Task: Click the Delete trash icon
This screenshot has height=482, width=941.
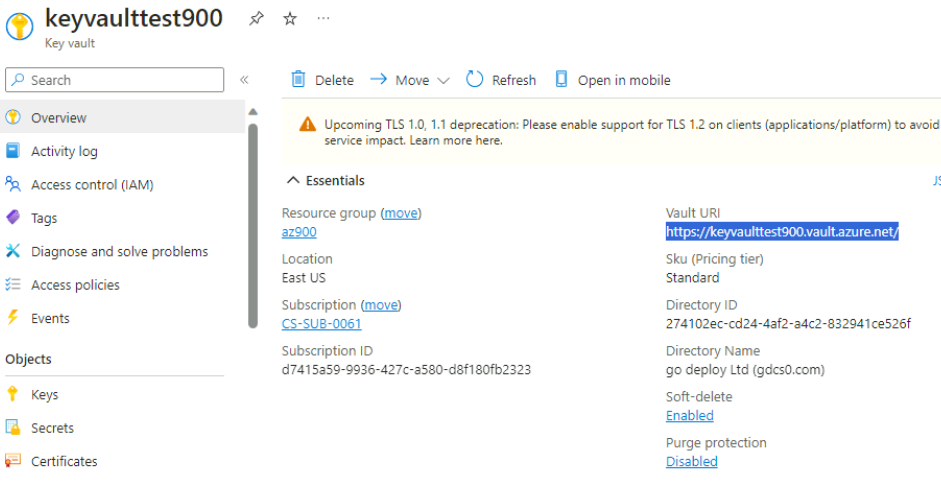Action: (x=298, y=80)
